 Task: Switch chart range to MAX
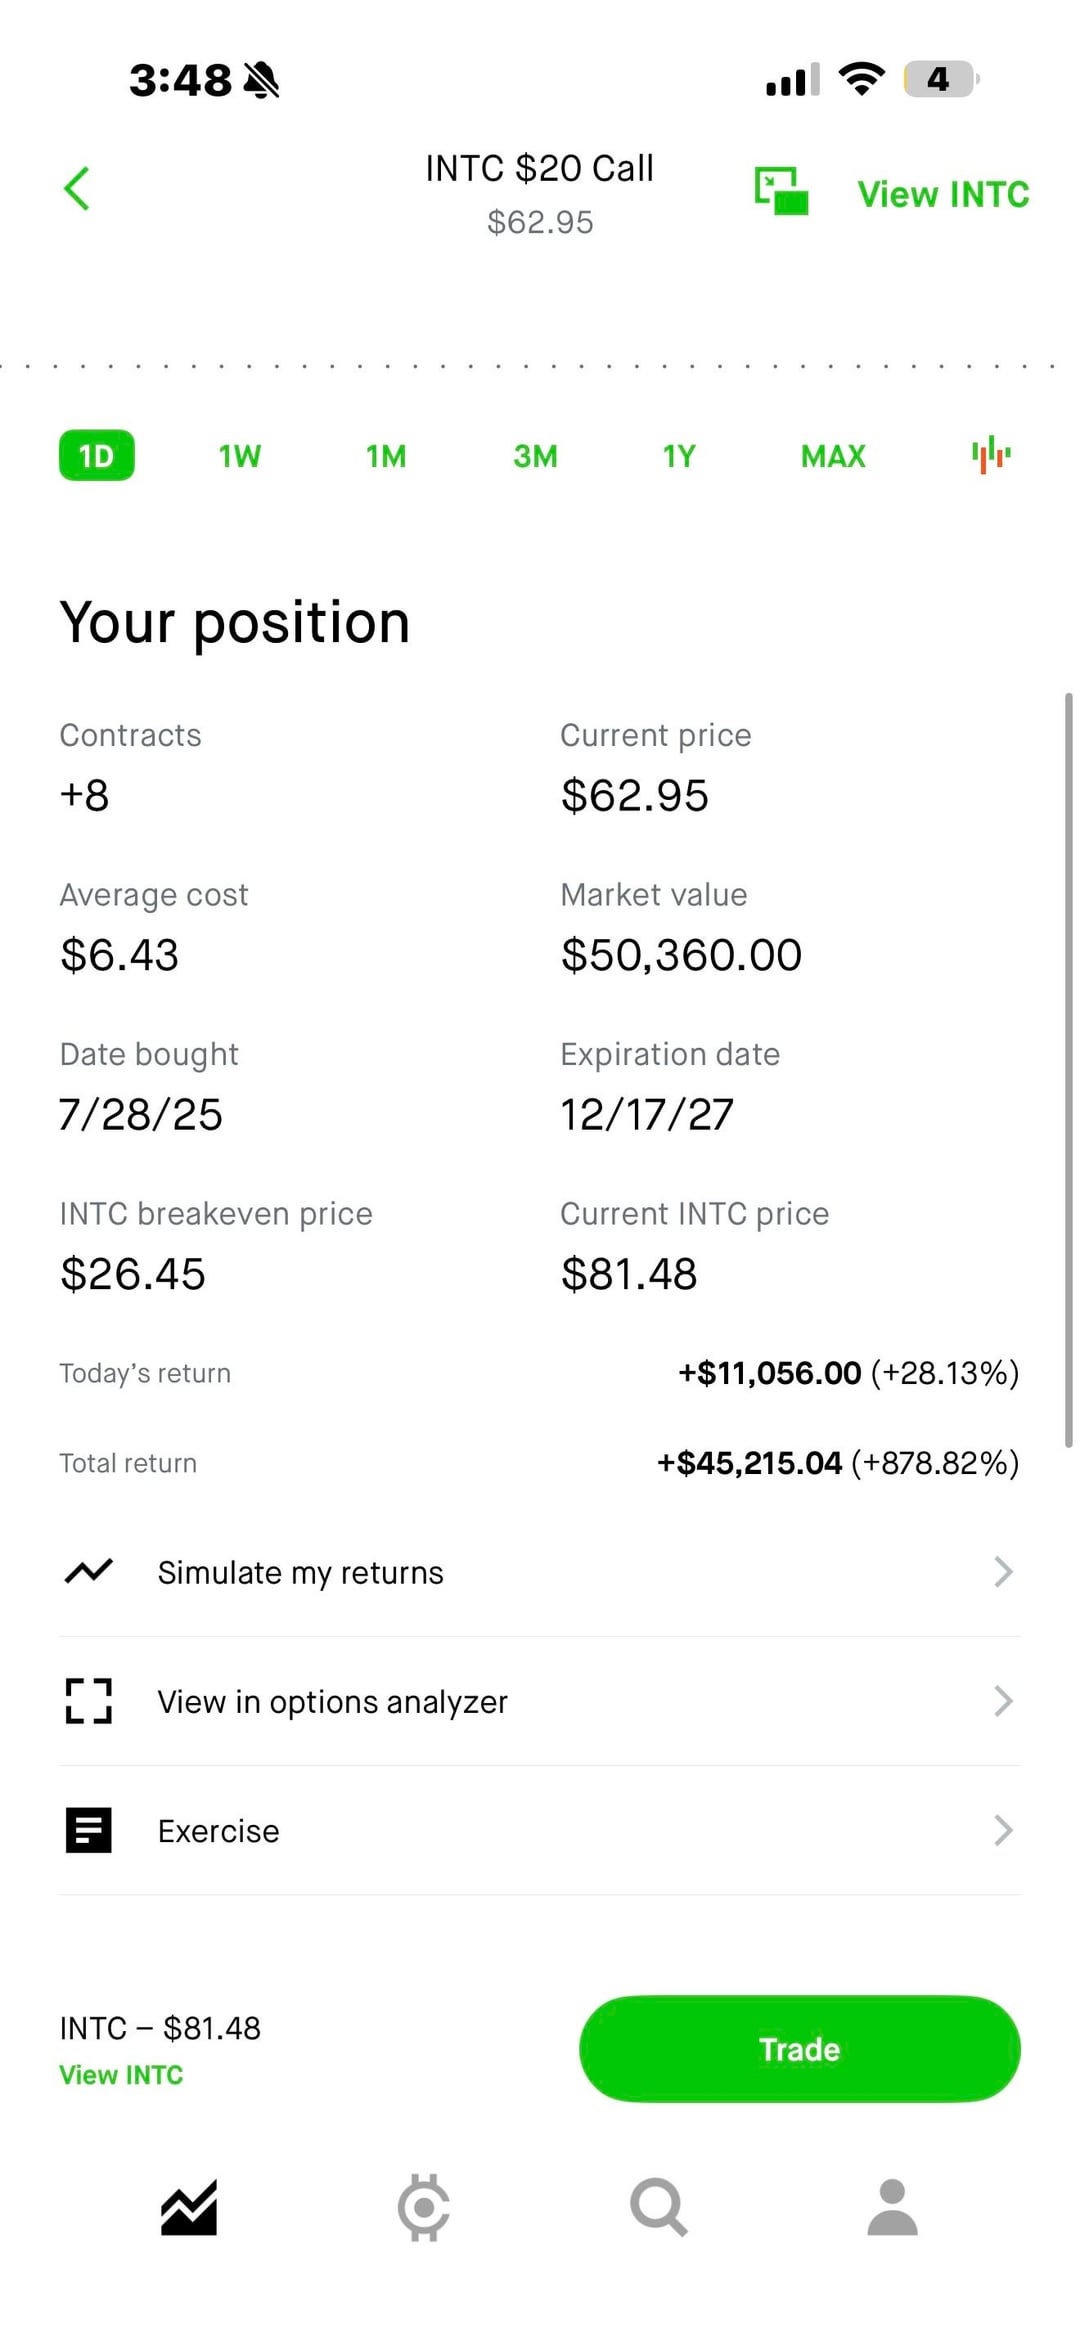(x=833, y=456)
